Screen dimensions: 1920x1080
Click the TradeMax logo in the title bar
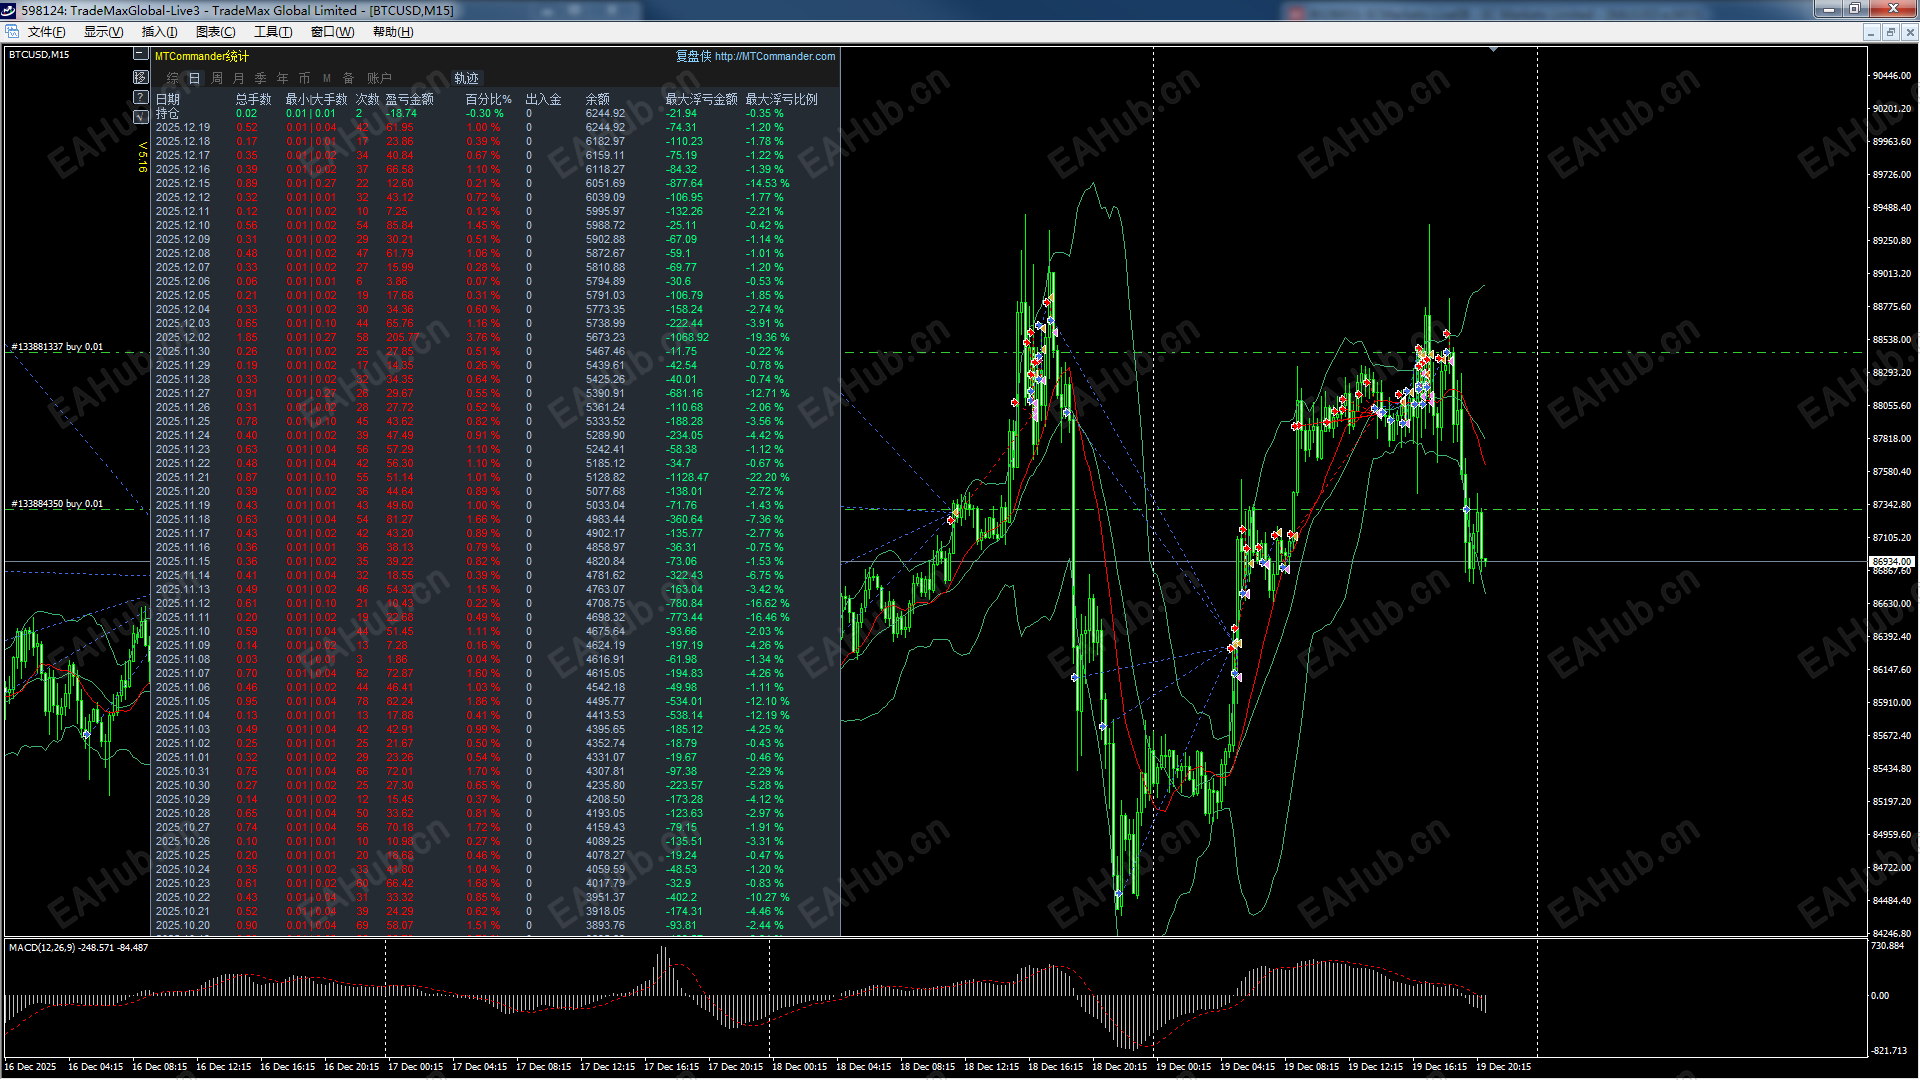click(9, 10)
